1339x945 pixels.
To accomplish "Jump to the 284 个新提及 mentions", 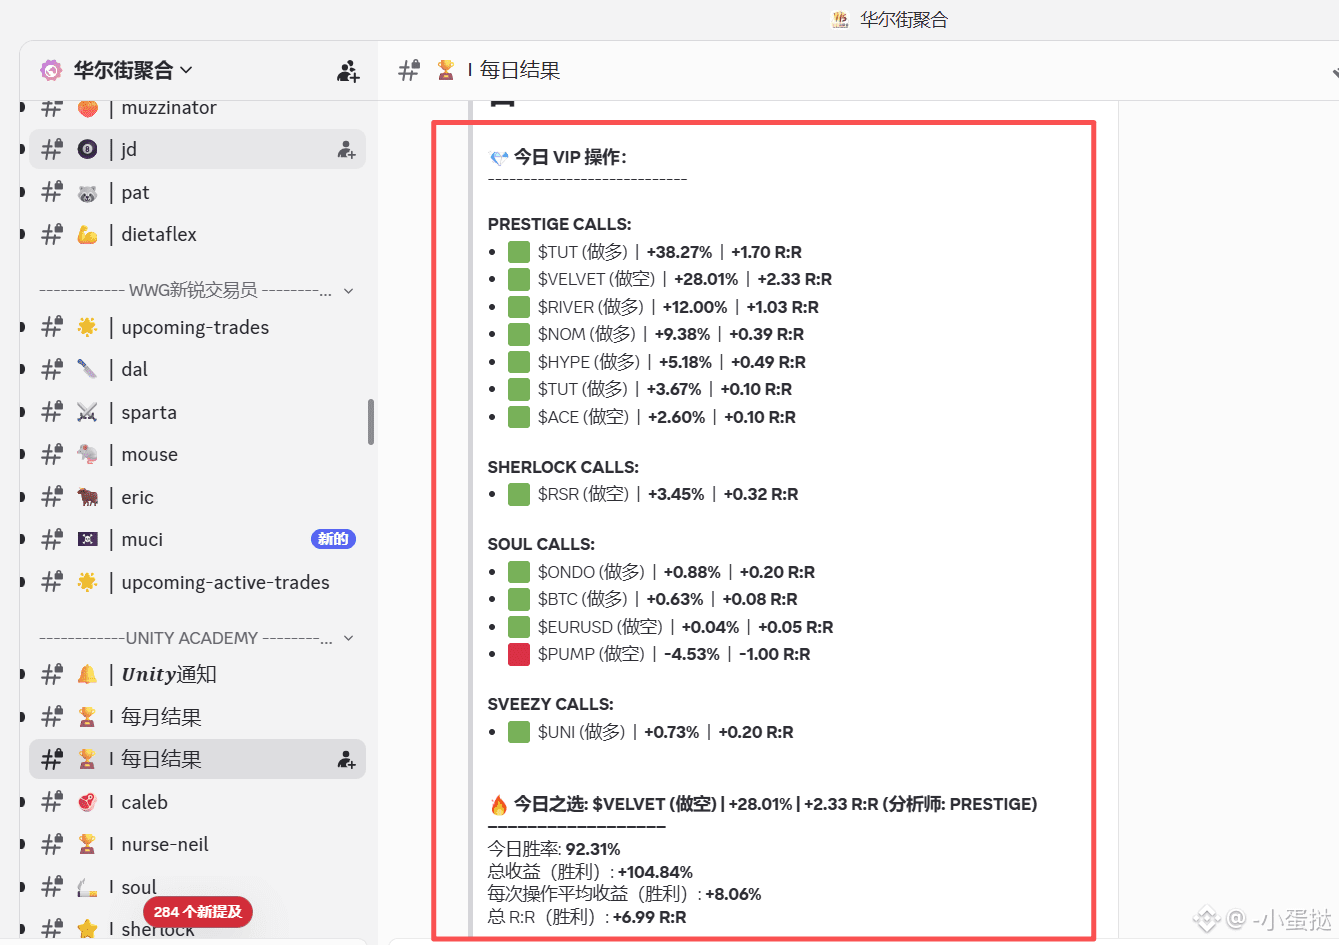I will 198,912.
